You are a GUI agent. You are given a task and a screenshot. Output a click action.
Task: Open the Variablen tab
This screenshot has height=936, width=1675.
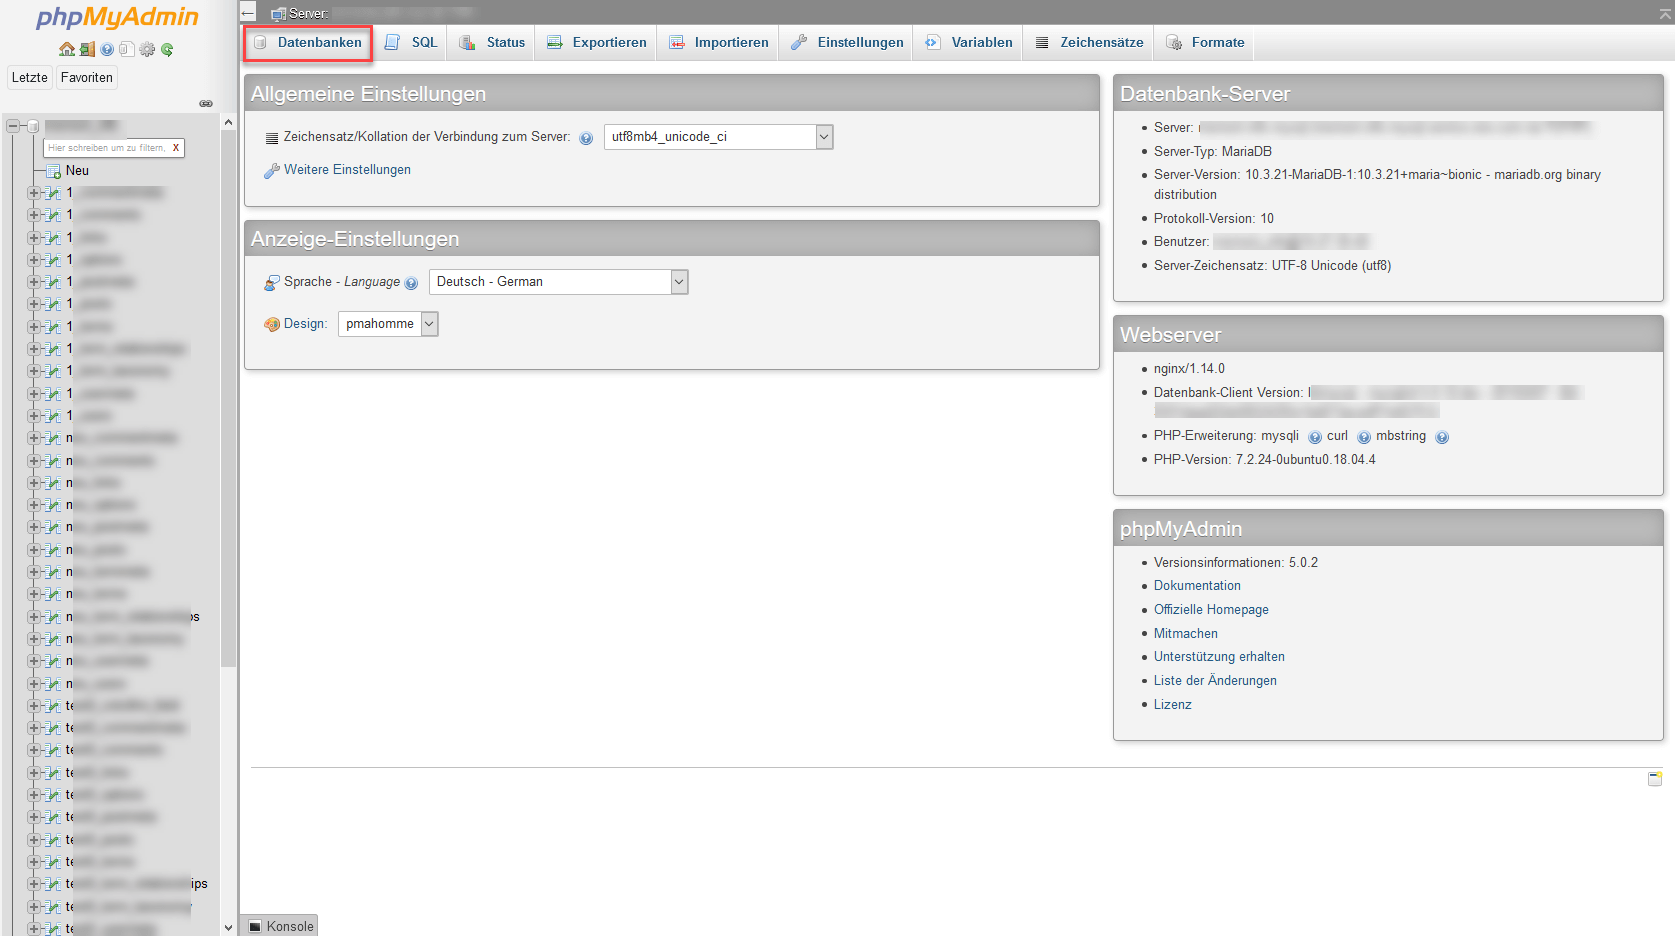tap(969, 43)
